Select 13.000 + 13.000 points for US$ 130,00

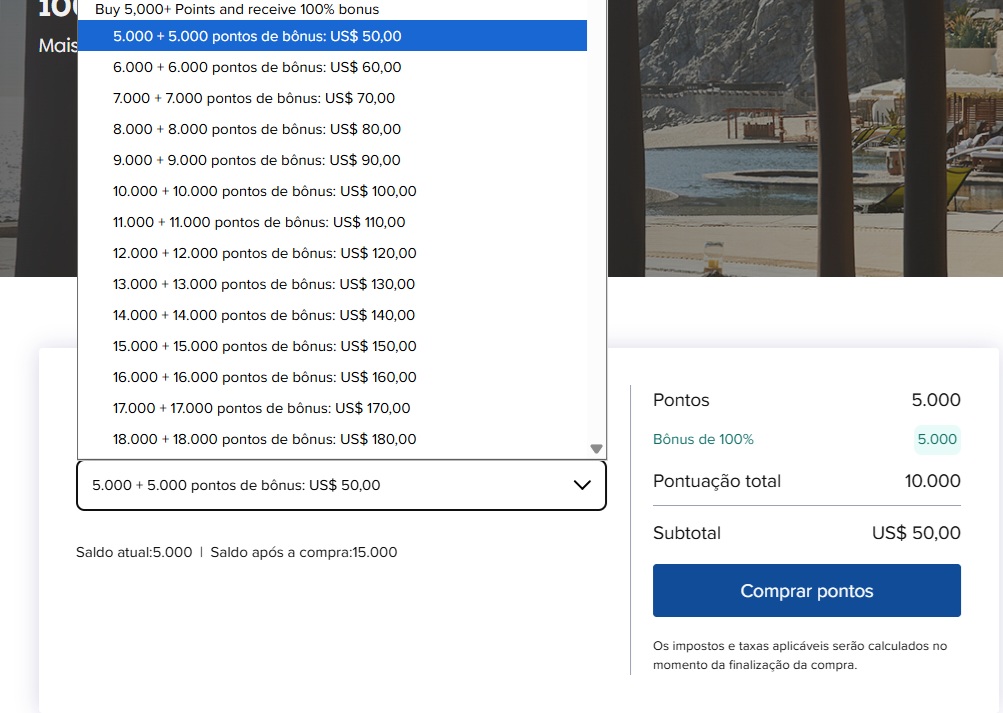[264, 284]
